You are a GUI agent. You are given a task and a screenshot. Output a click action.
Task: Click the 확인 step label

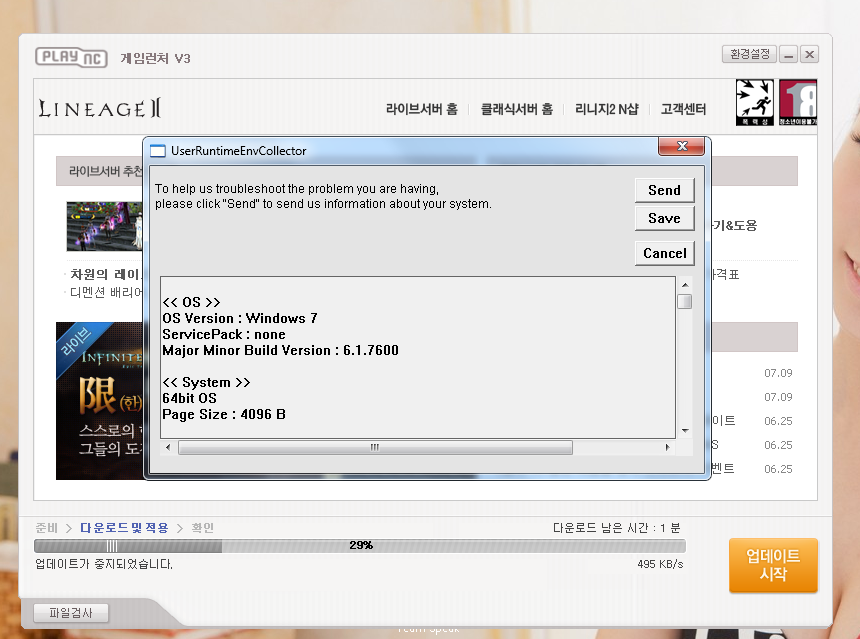pyautogui.click(x=202, y=528)
